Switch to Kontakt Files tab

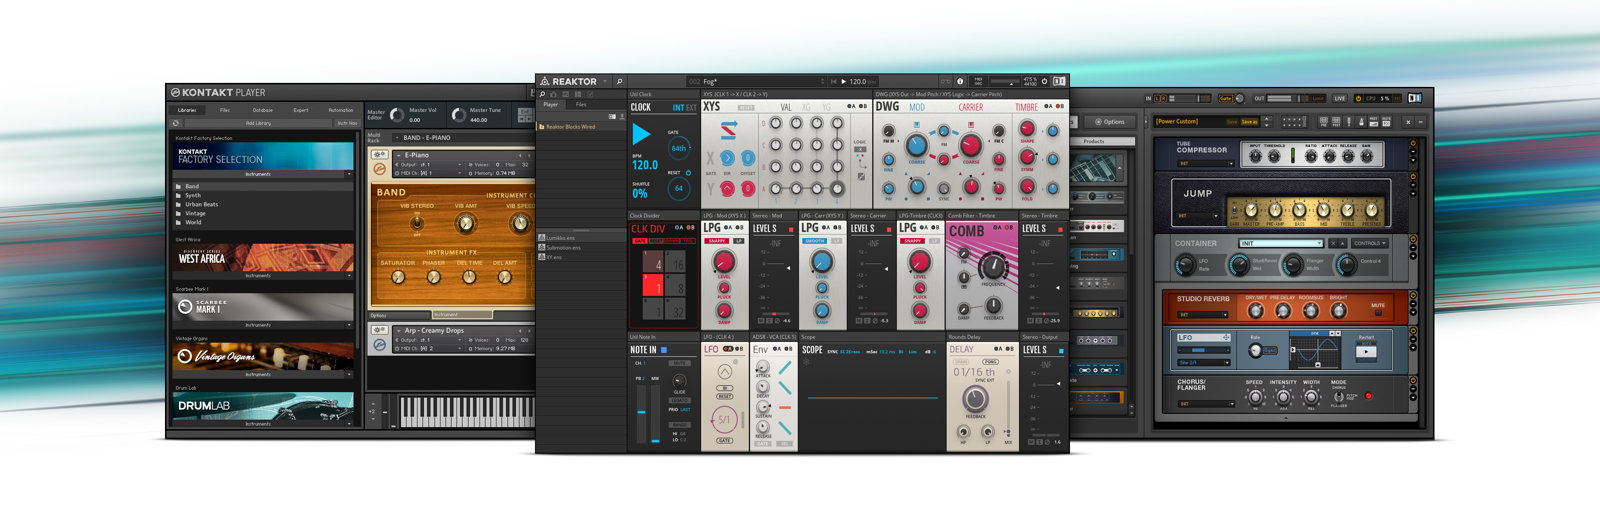pyautogui.click(x=224, y=110)
